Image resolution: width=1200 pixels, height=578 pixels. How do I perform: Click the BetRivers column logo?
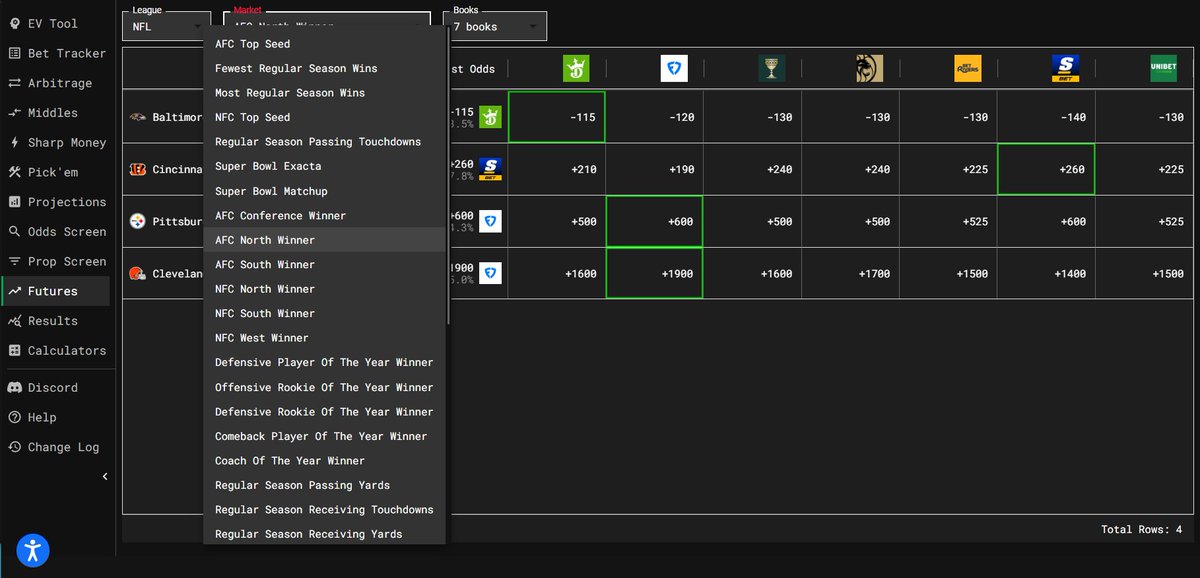click(x=968, y=68)
